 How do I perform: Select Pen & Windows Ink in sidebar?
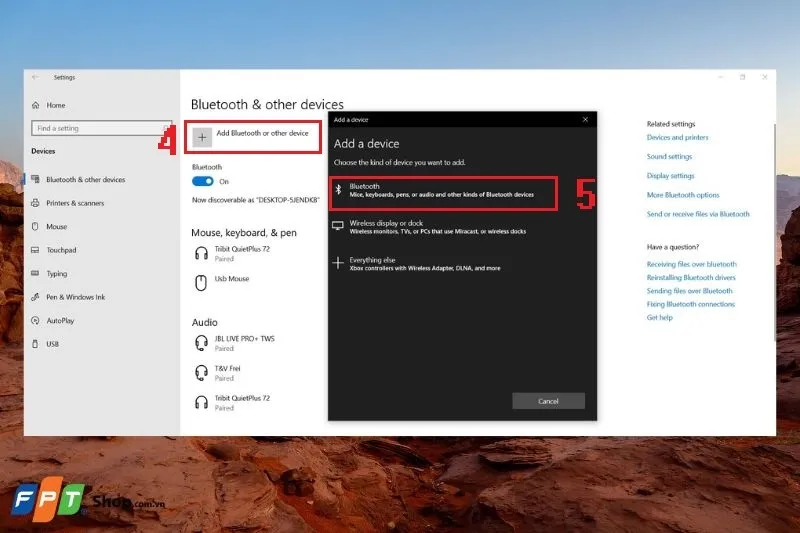75,297
